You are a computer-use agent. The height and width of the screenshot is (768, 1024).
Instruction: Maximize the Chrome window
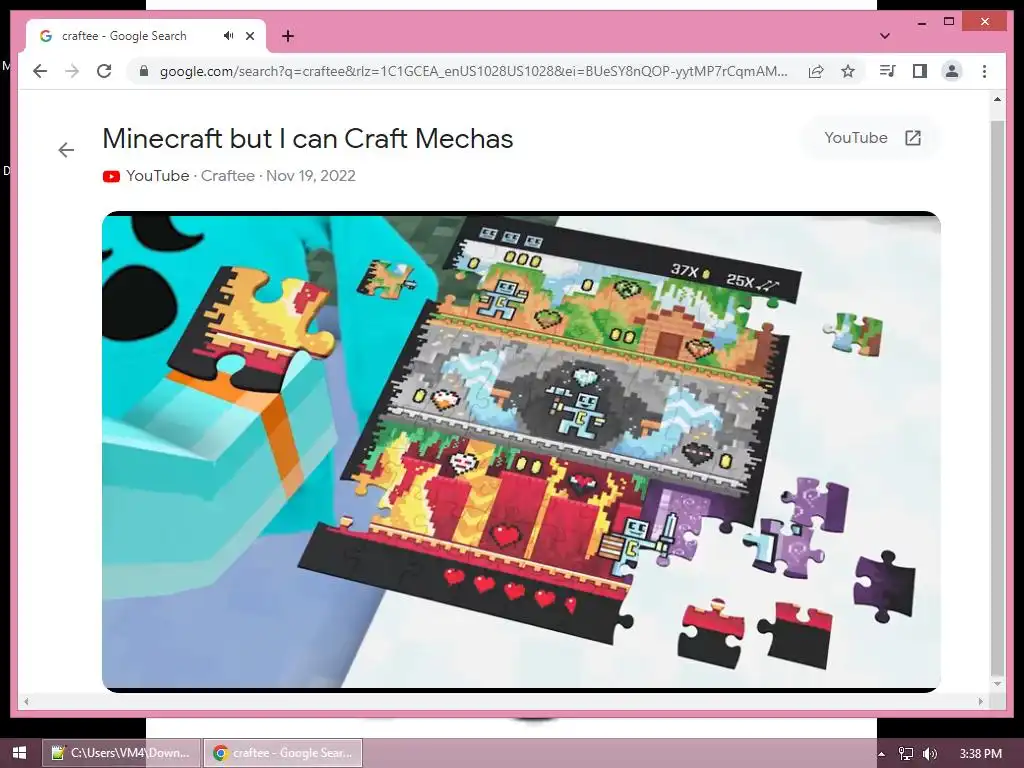pyautogui.click(x=949, y=22)
